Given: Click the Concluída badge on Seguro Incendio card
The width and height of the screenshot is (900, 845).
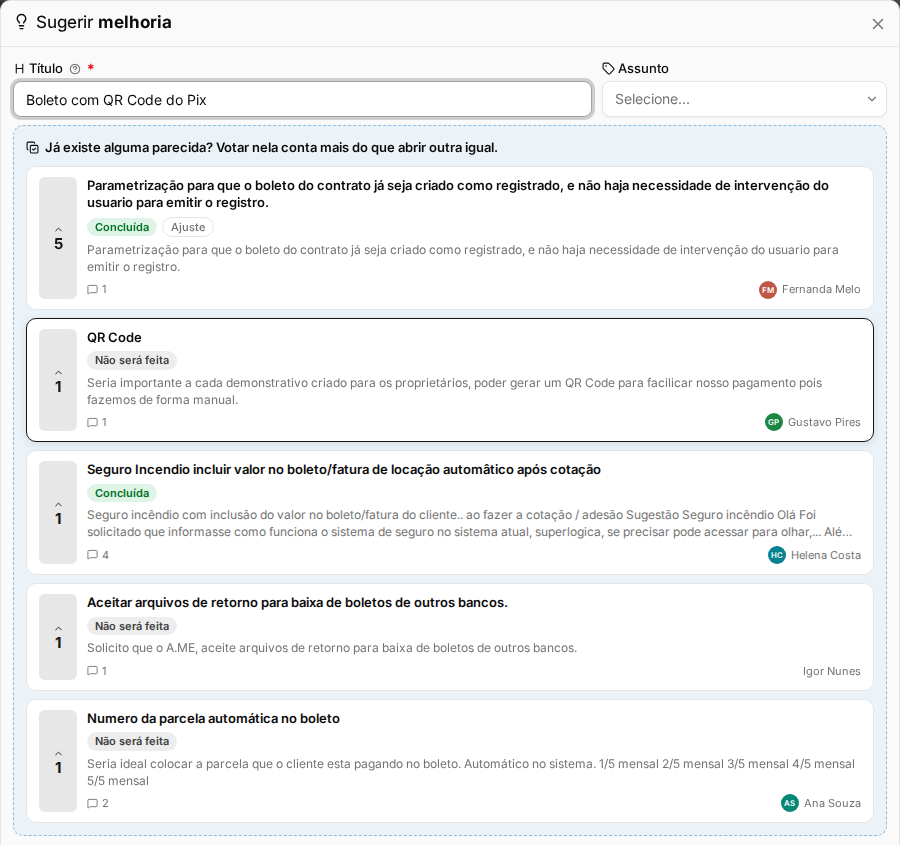Looking at the screenshot, I should click(122, 493).
